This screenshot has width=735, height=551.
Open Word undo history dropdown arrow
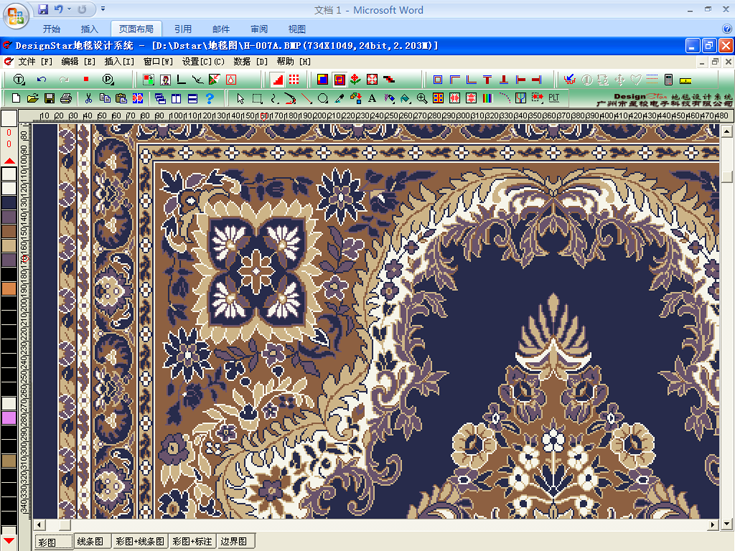point(69,9)
